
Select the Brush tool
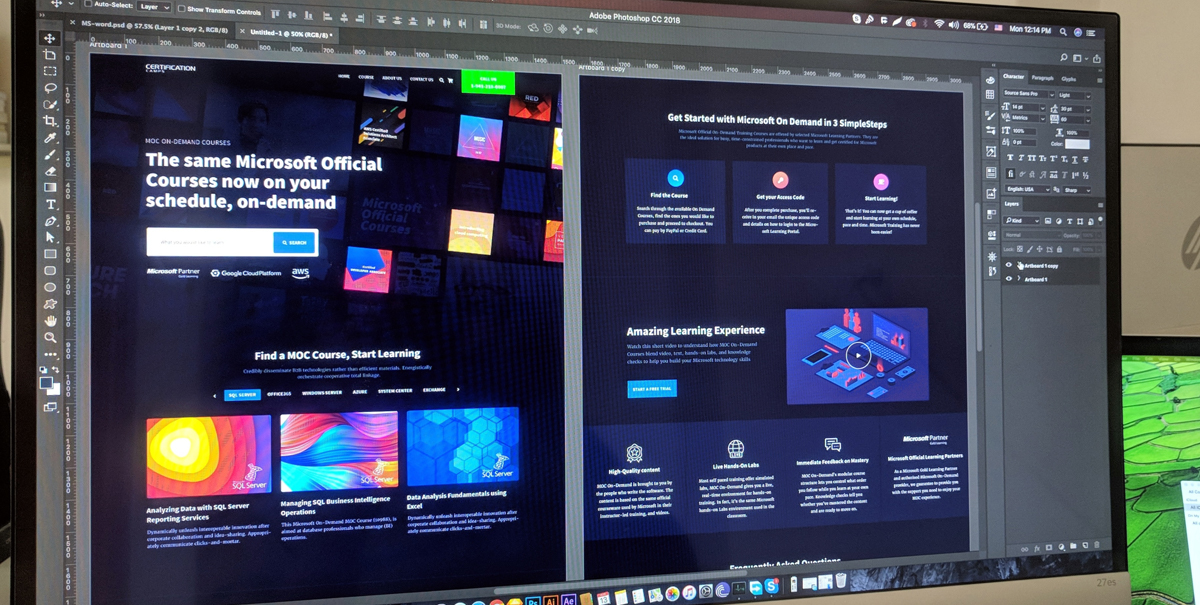[x=50, y=155]
